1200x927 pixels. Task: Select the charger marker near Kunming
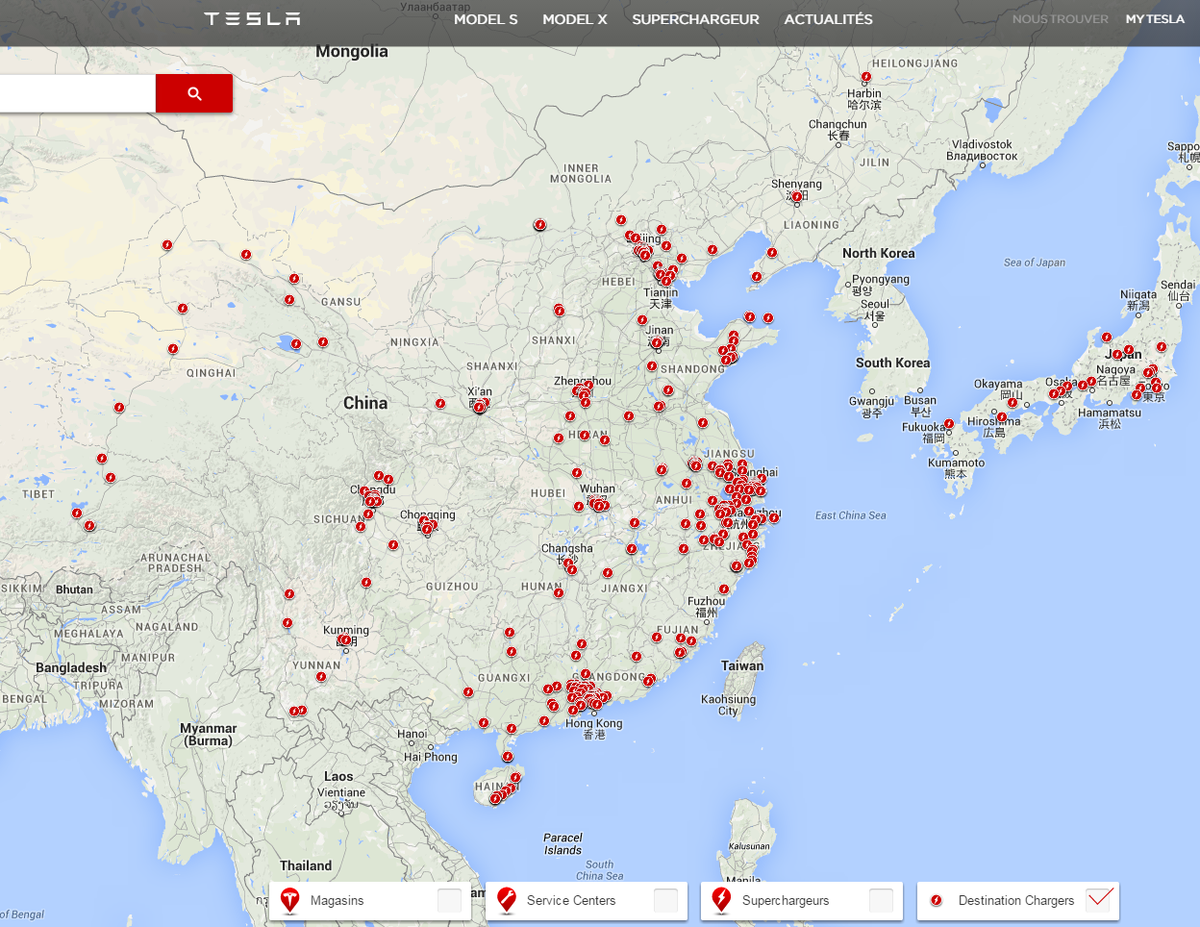coord(345,640)
